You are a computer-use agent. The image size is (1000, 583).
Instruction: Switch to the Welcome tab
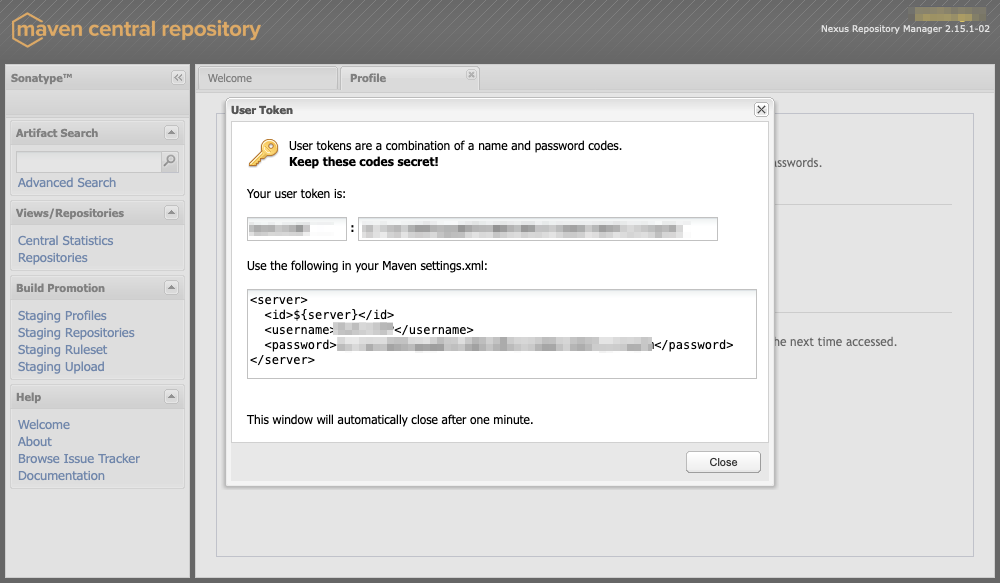click(x=267, y=78)
